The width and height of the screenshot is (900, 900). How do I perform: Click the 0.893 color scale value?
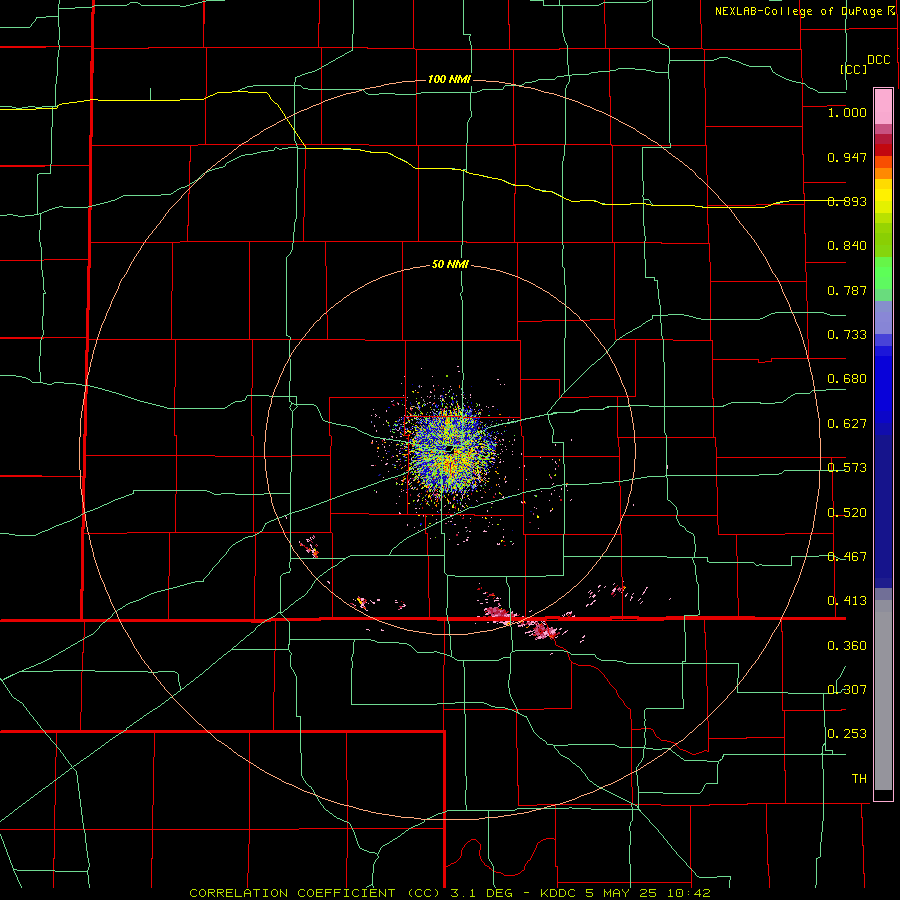(847, 201)
